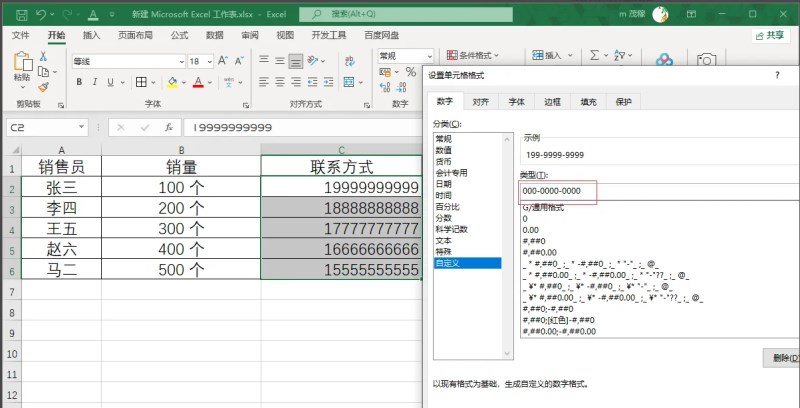
Task: Click the 共享 share button
Action: [770, 35]
